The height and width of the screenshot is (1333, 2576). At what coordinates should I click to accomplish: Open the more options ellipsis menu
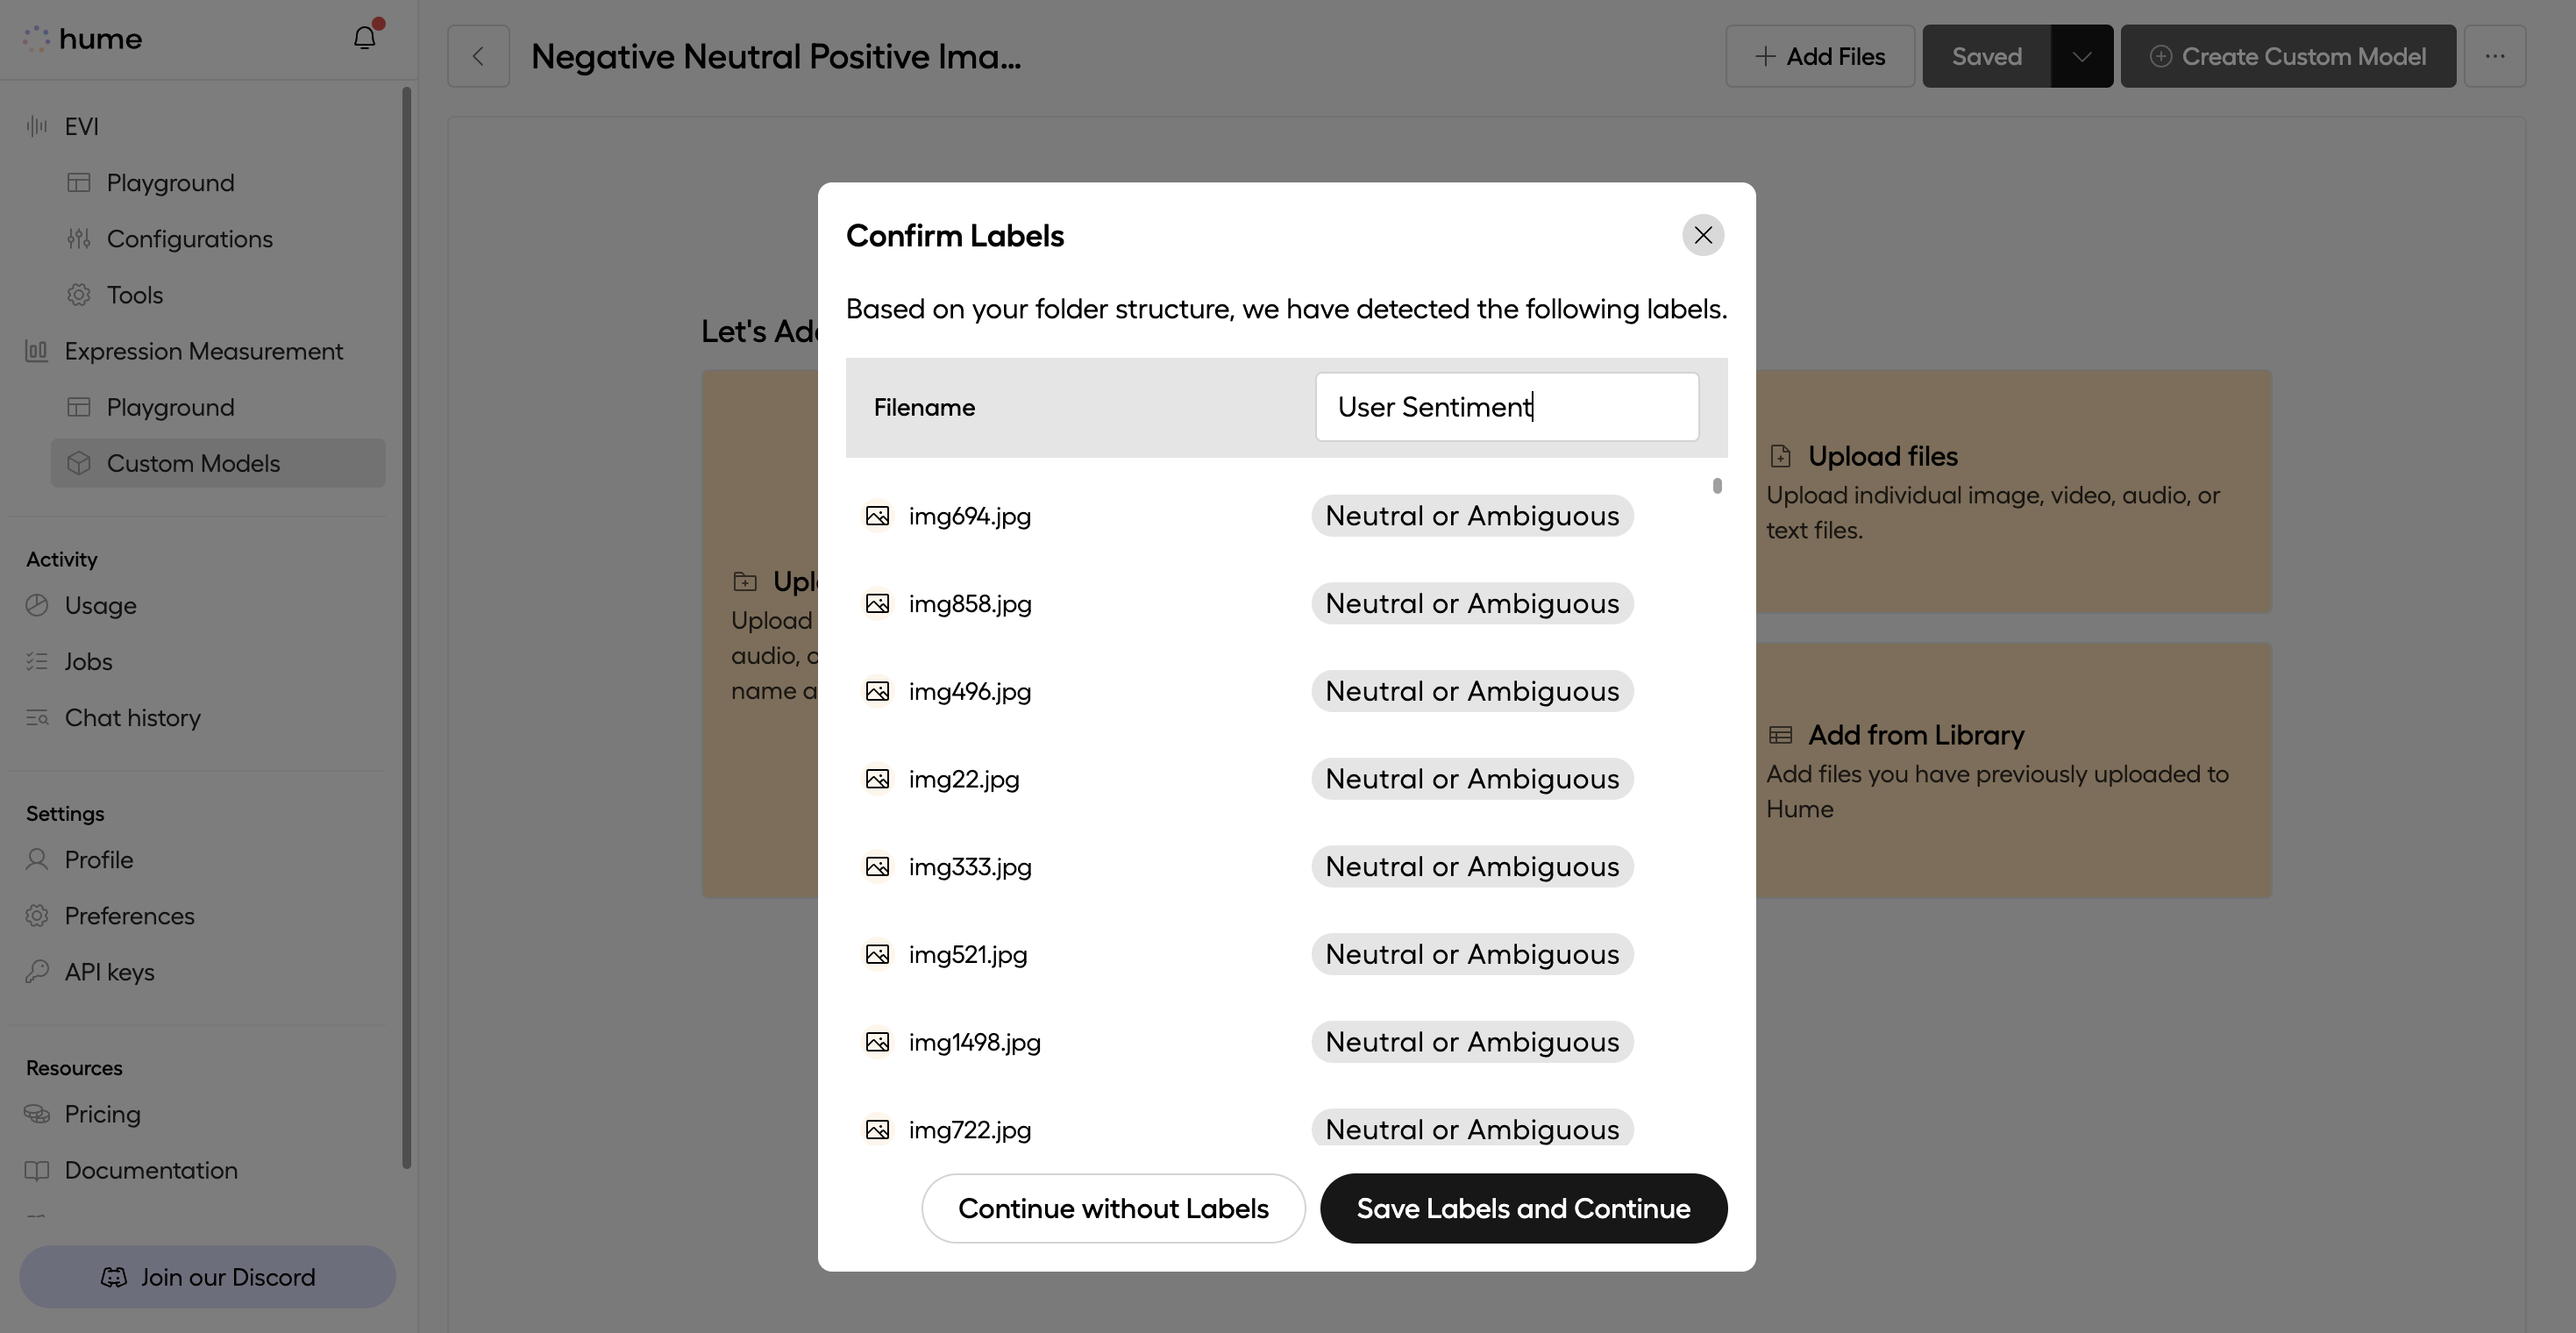2497,56
